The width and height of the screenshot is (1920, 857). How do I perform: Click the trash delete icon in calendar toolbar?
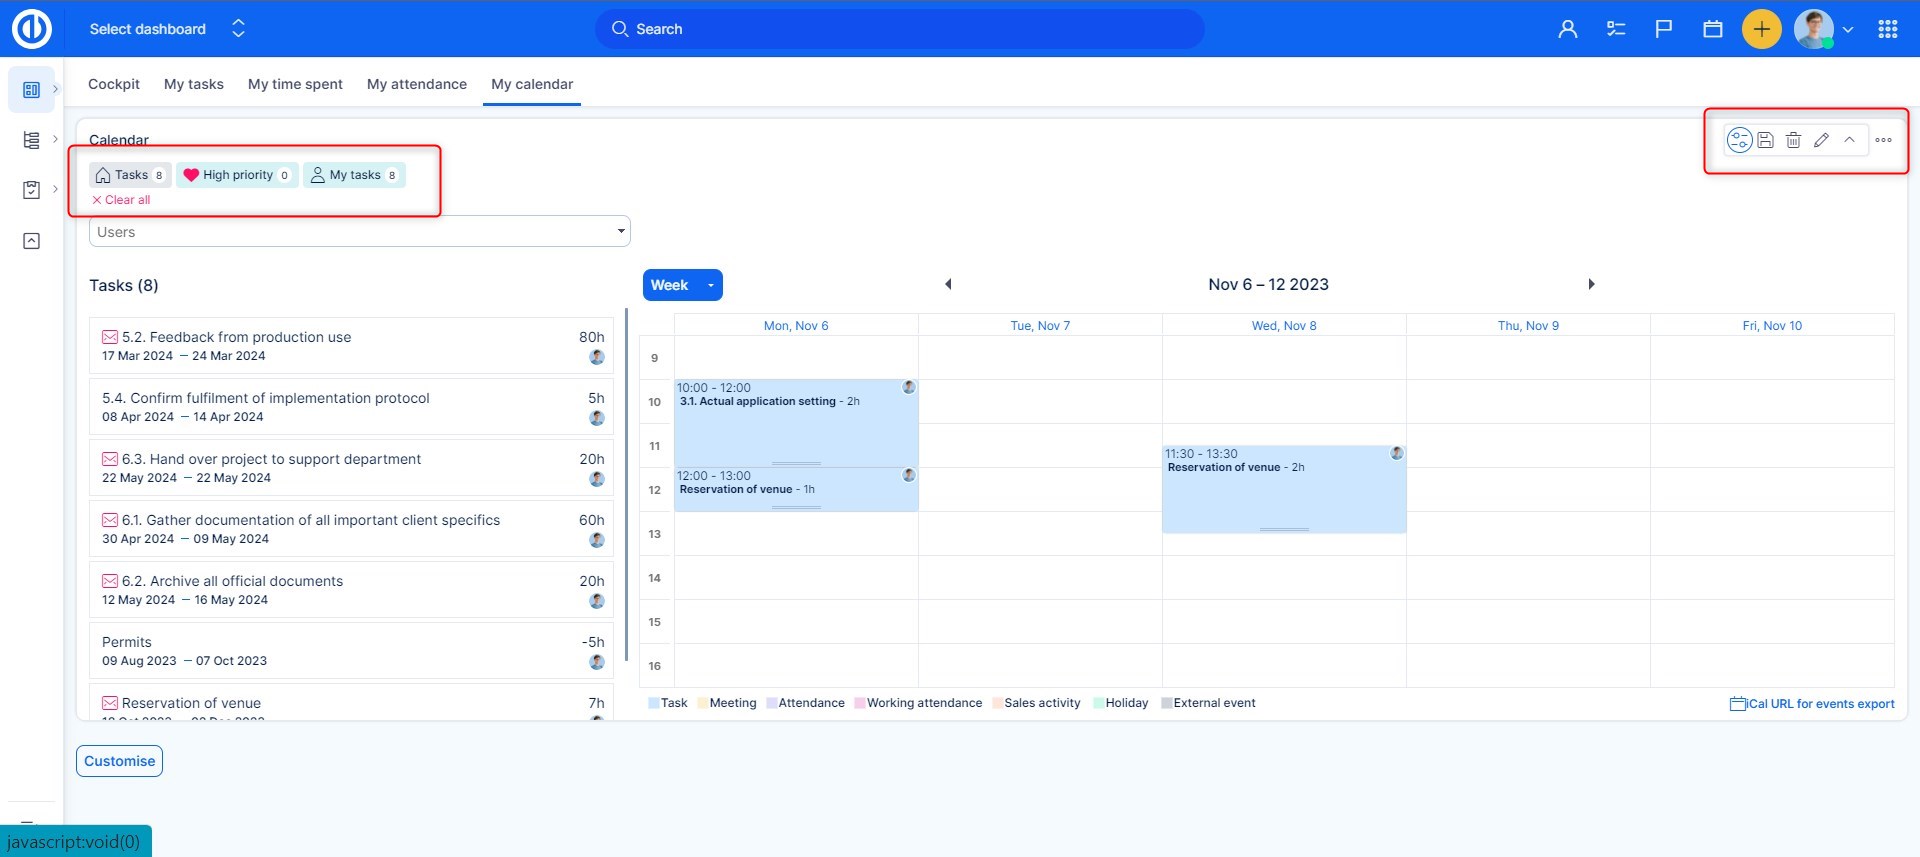pyautogui.click(x=1793, y=140)
